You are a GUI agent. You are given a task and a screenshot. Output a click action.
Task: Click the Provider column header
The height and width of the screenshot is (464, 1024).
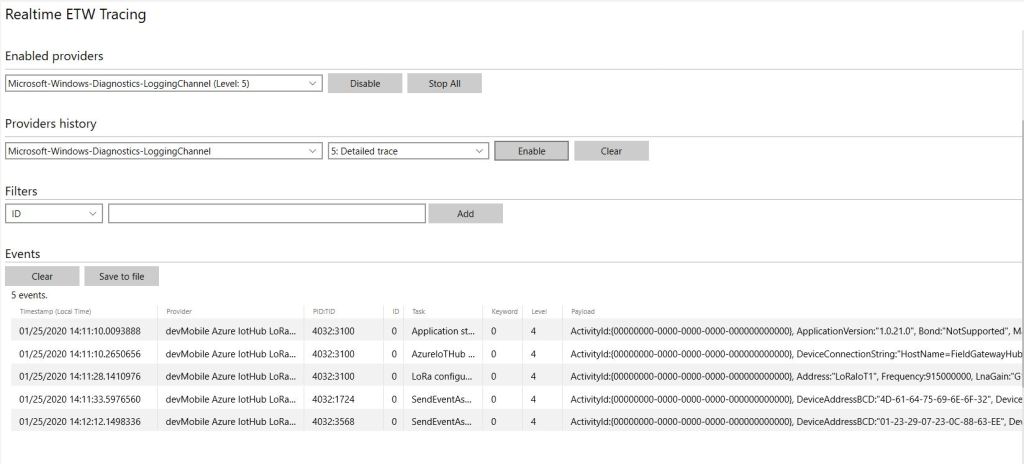coord(179,312)
